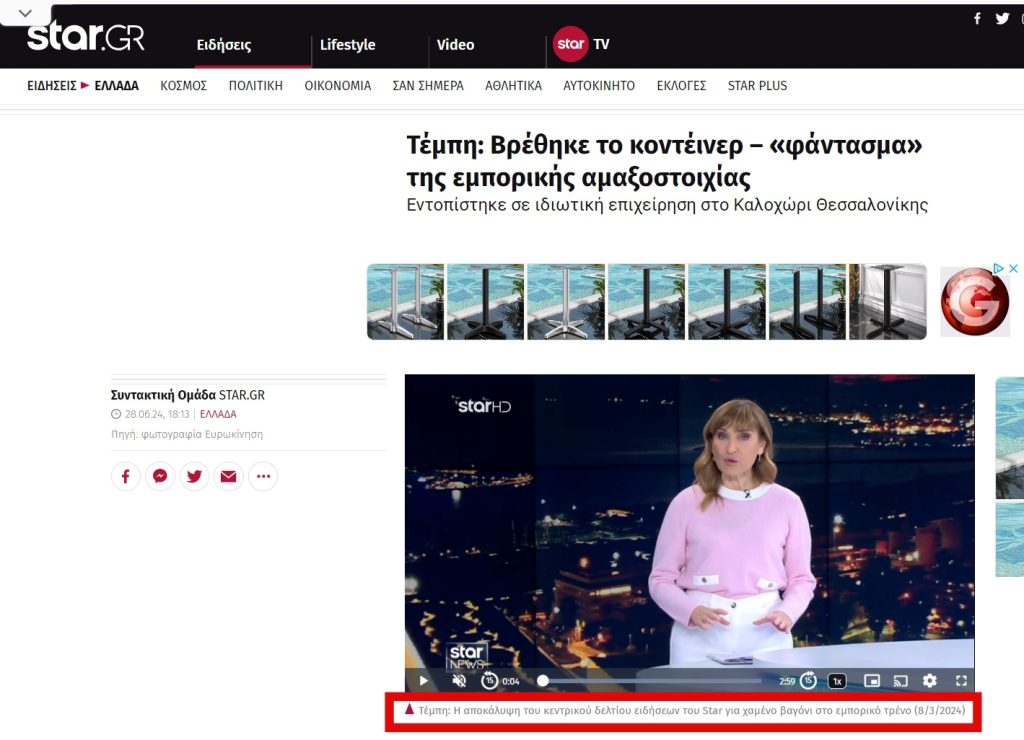Rewind video 15 seconds

489,681
